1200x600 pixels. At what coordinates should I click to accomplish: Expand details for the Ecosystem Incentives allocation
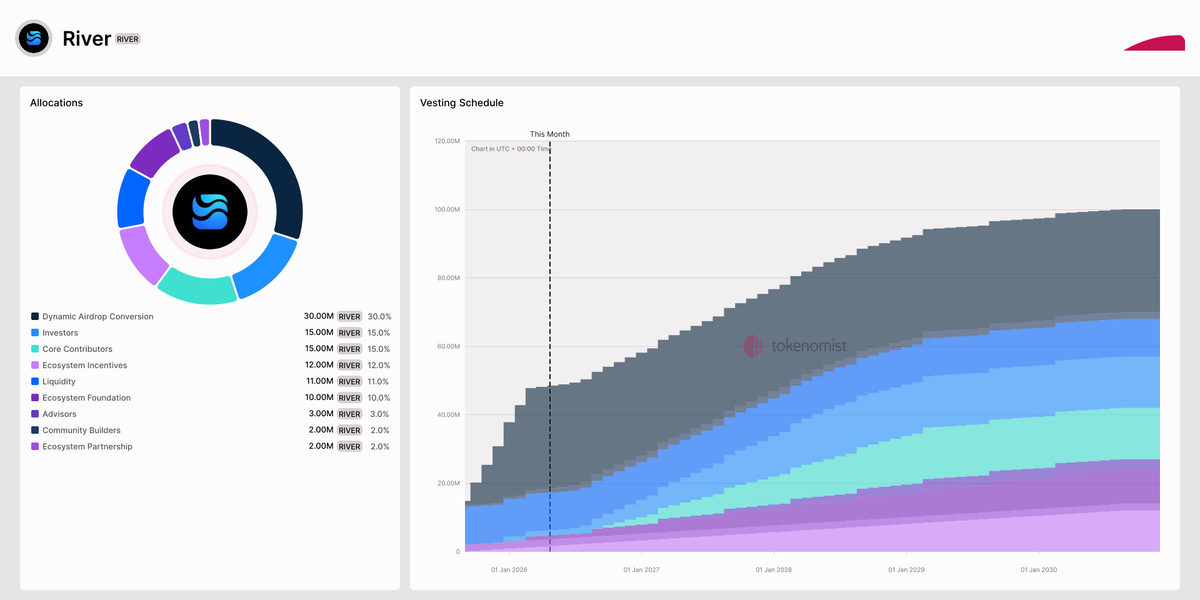84,364
